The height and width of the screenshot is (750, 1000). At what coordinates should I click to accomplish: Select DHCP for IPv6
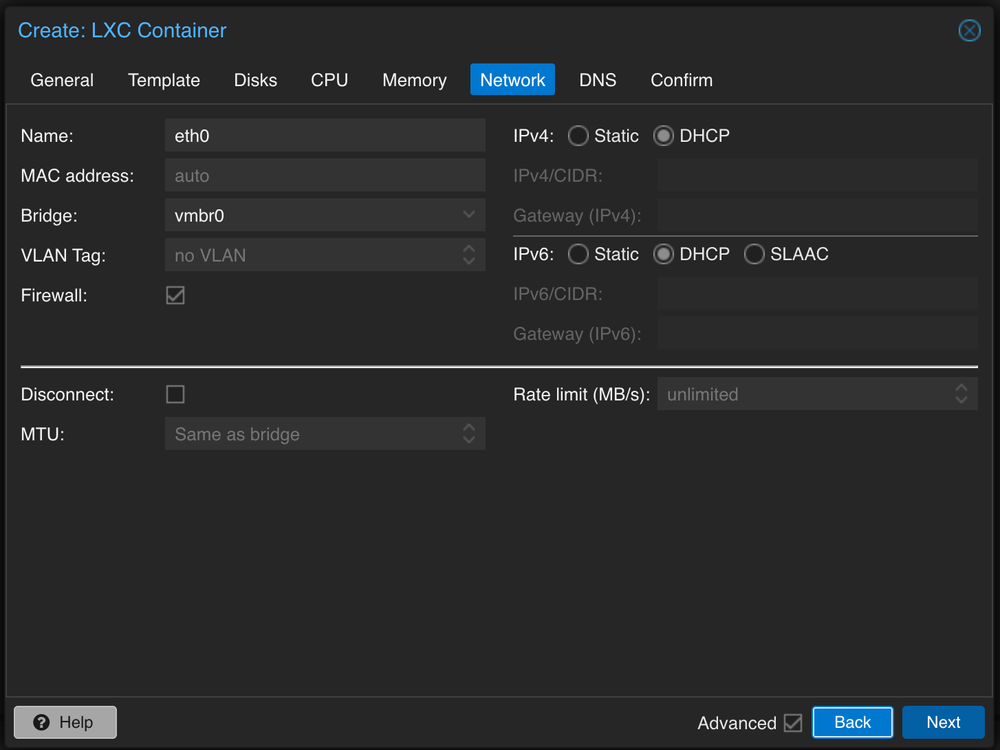663,254
